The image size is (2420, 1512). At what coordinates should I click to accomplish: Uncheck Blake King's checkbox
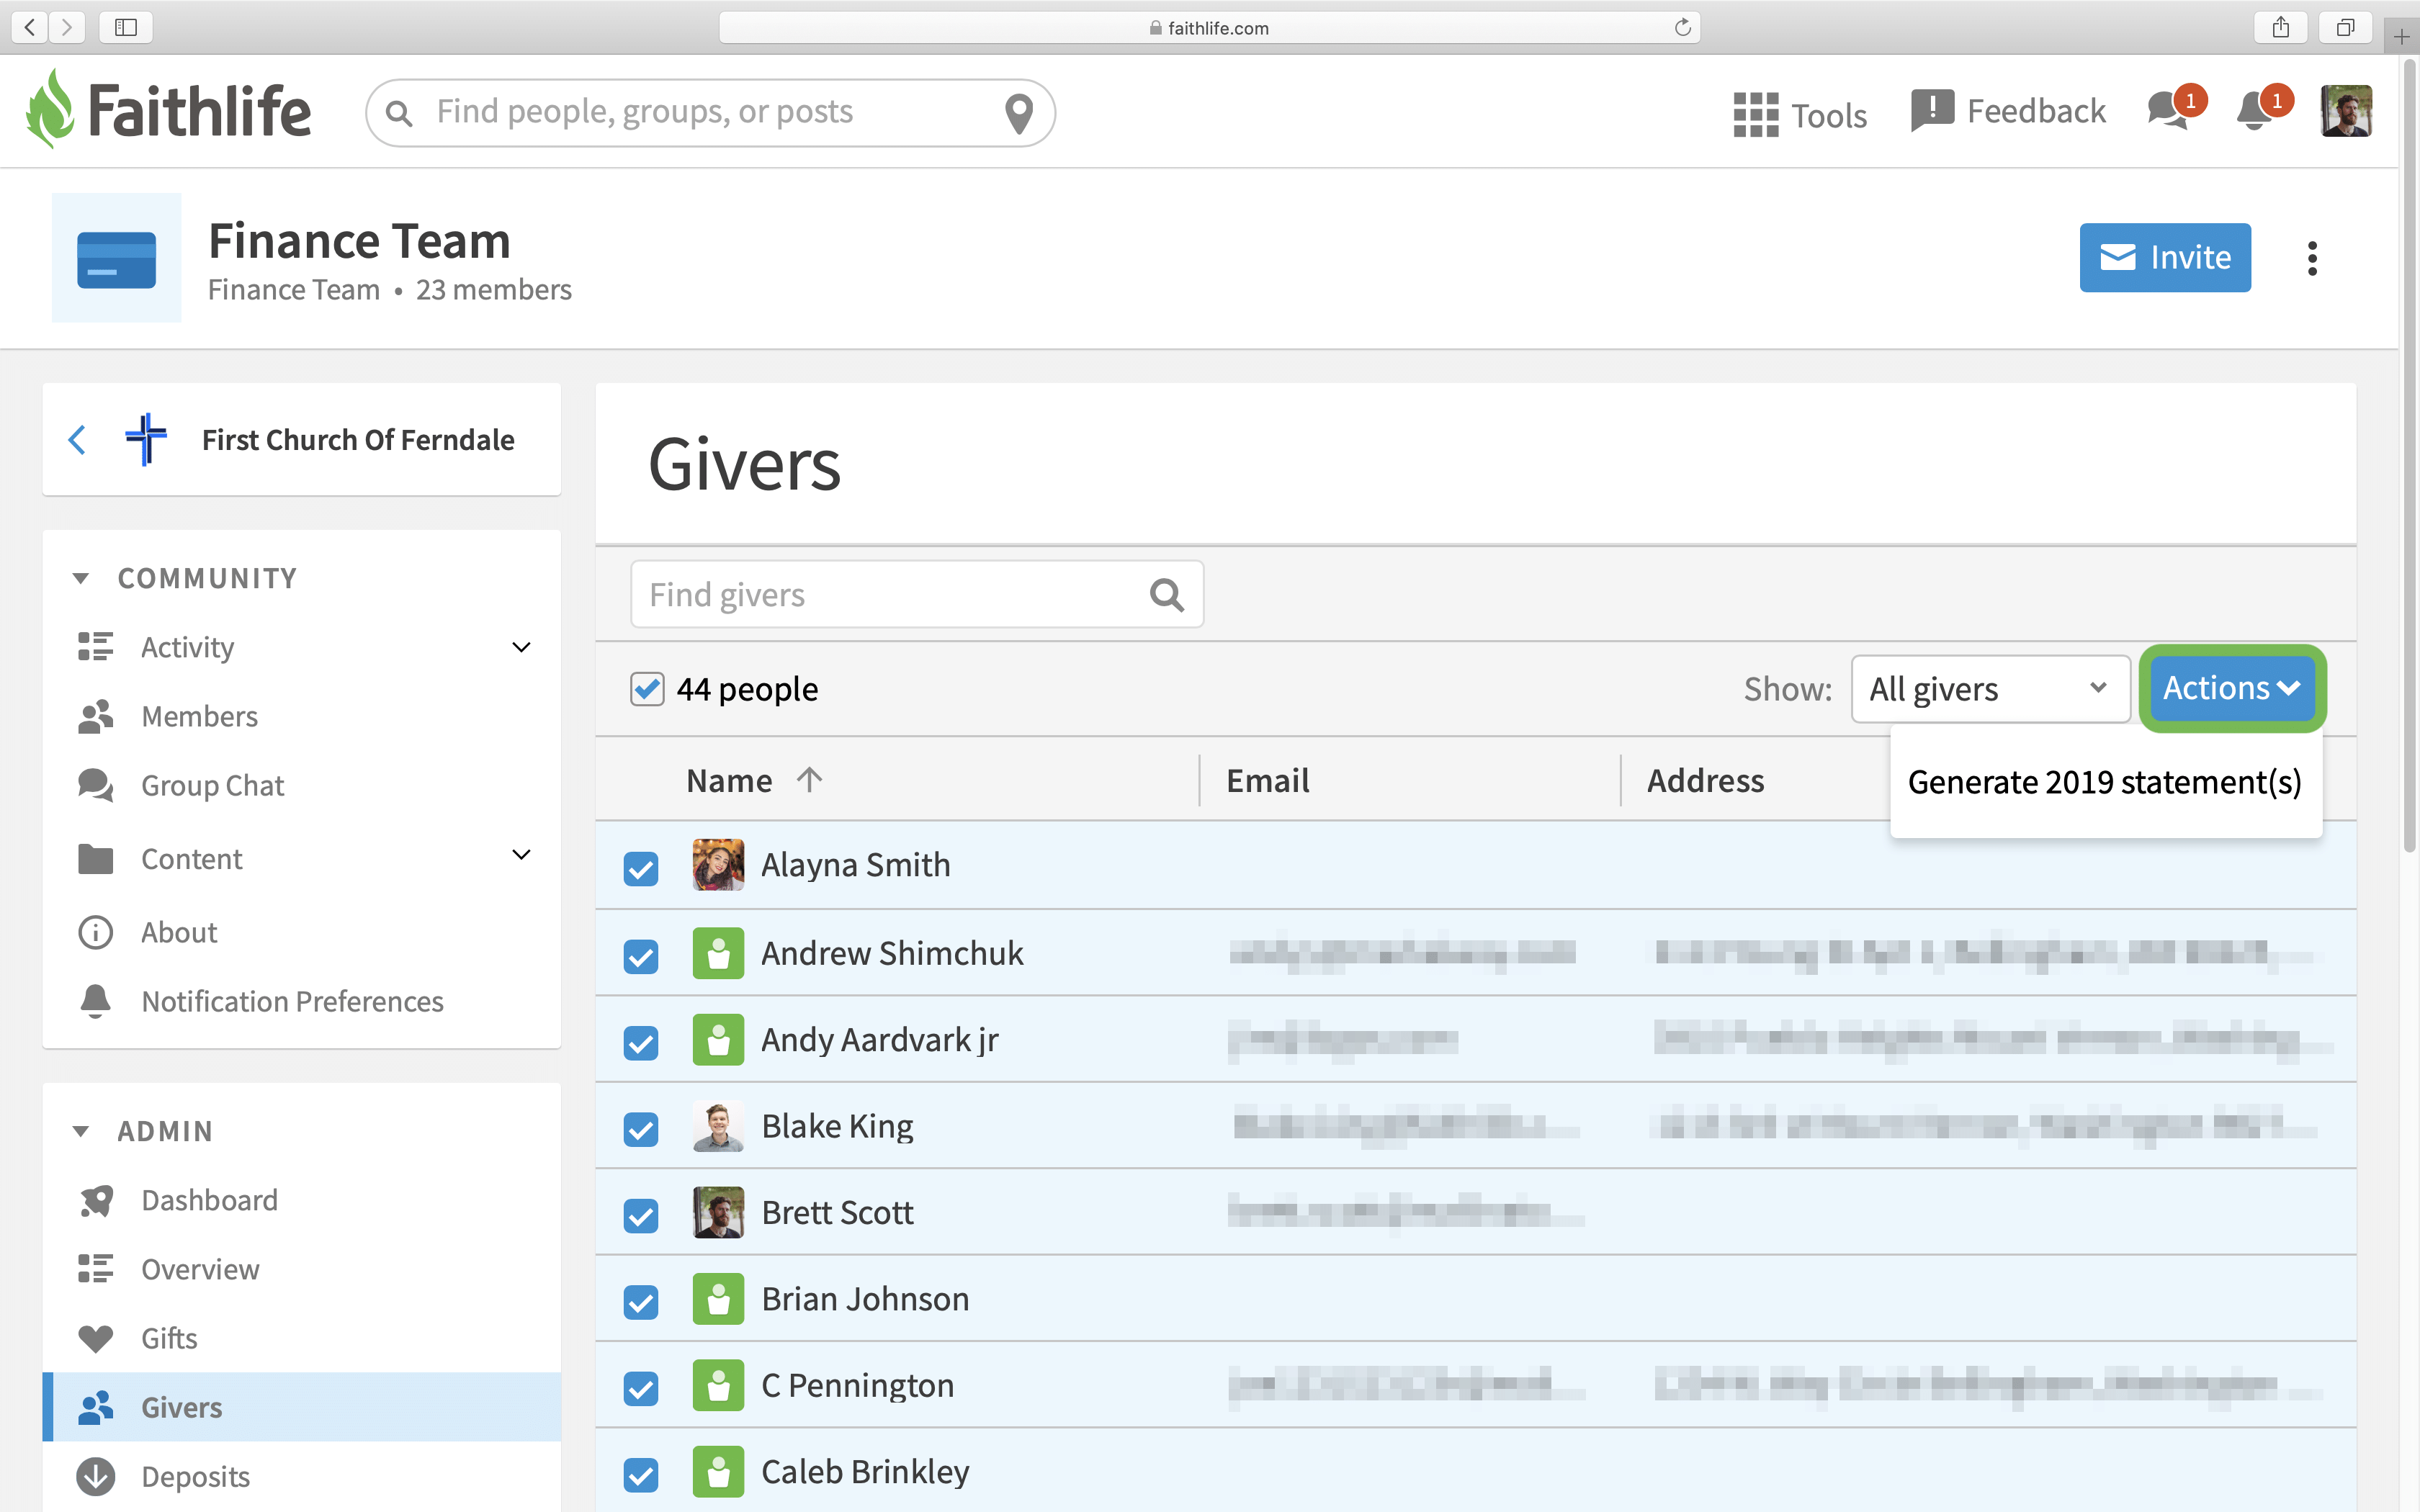click(641, 1129)
